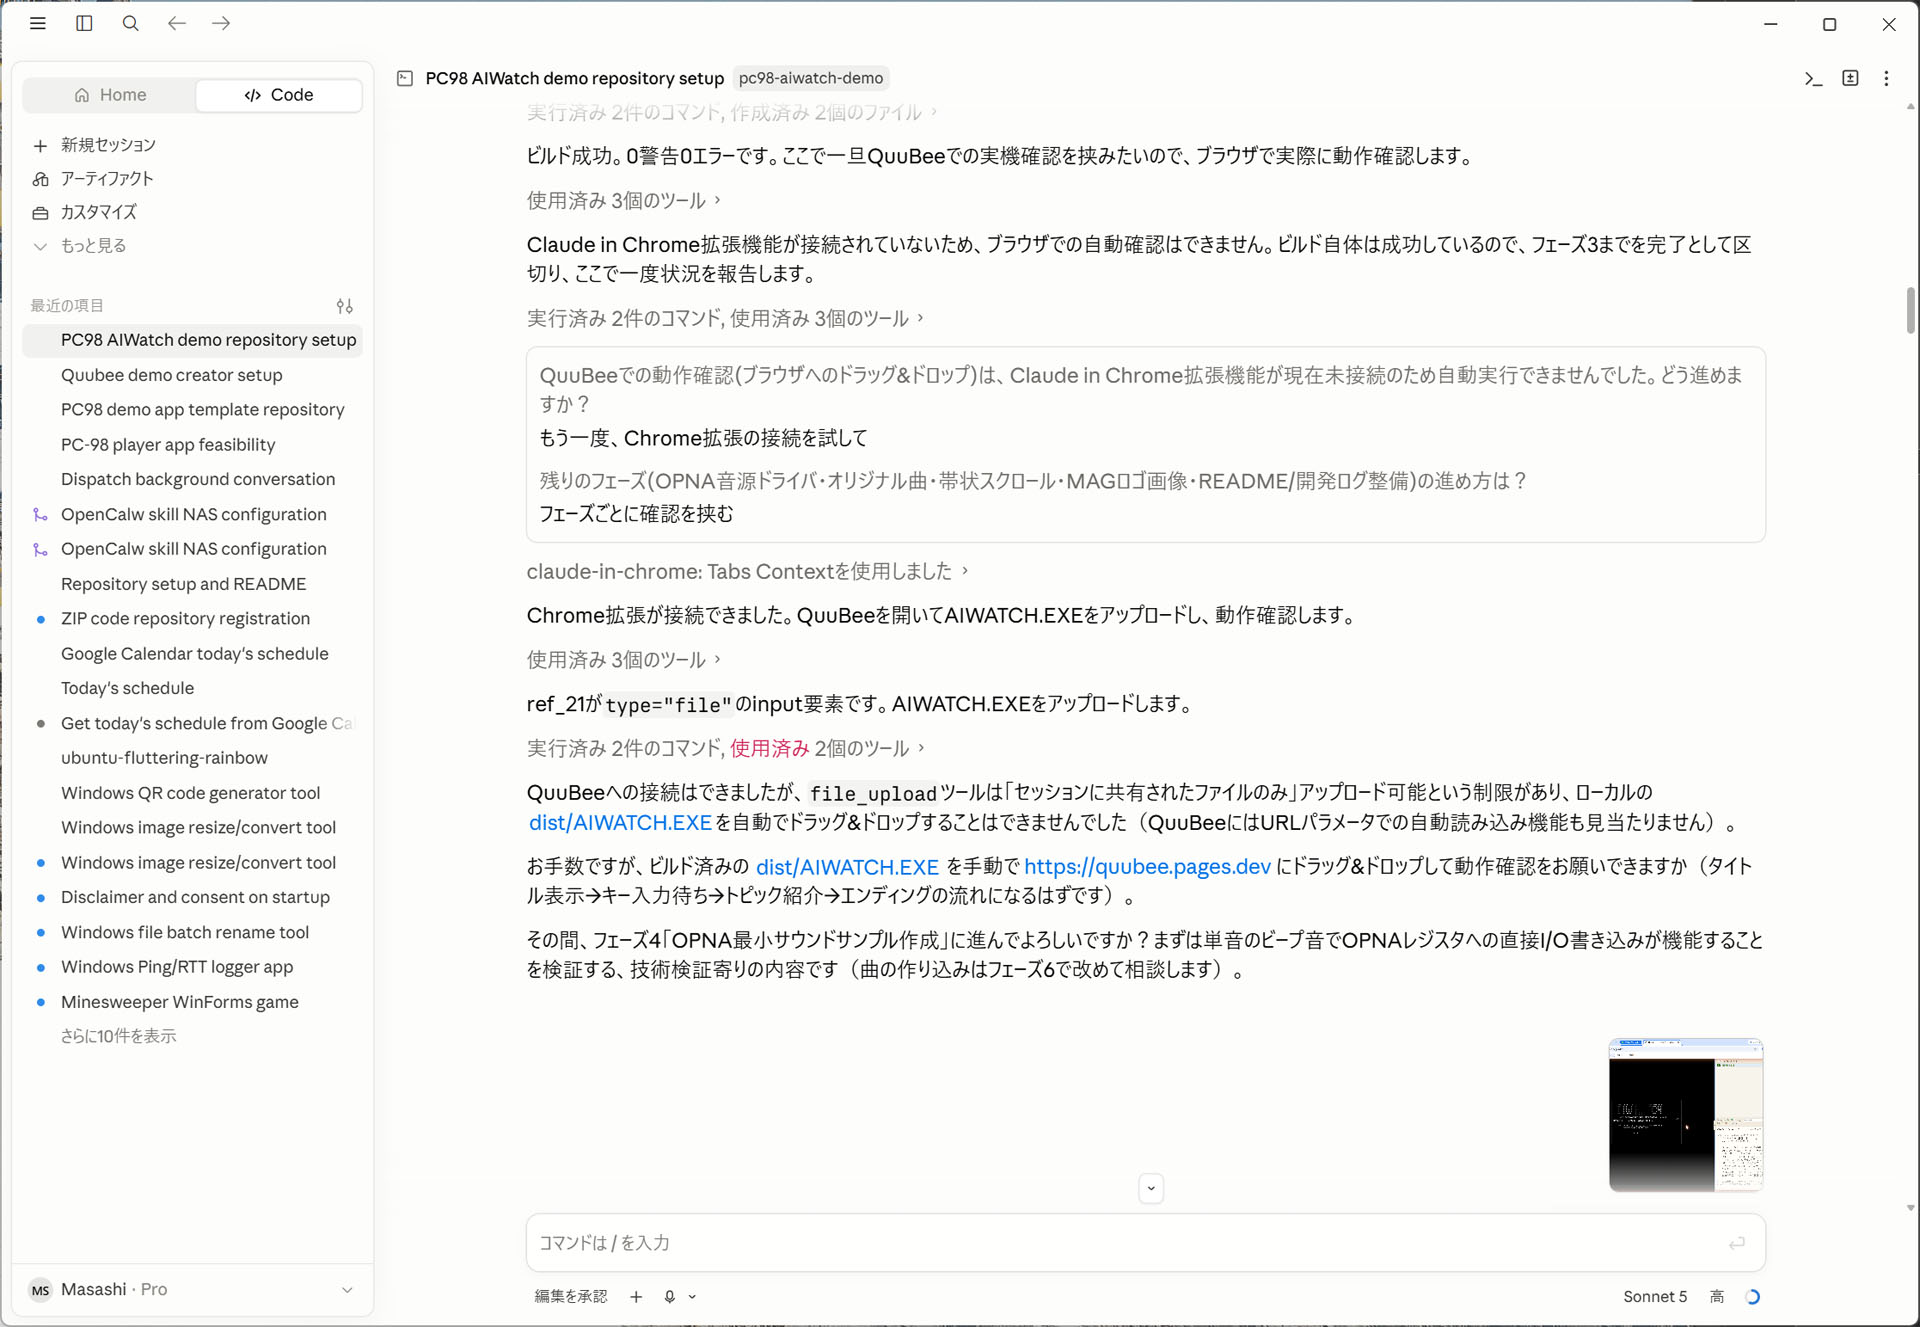This screenshot has width=1920, height=1327.
Task: Click the 高 effort setting
Action: (1716, 1296)
